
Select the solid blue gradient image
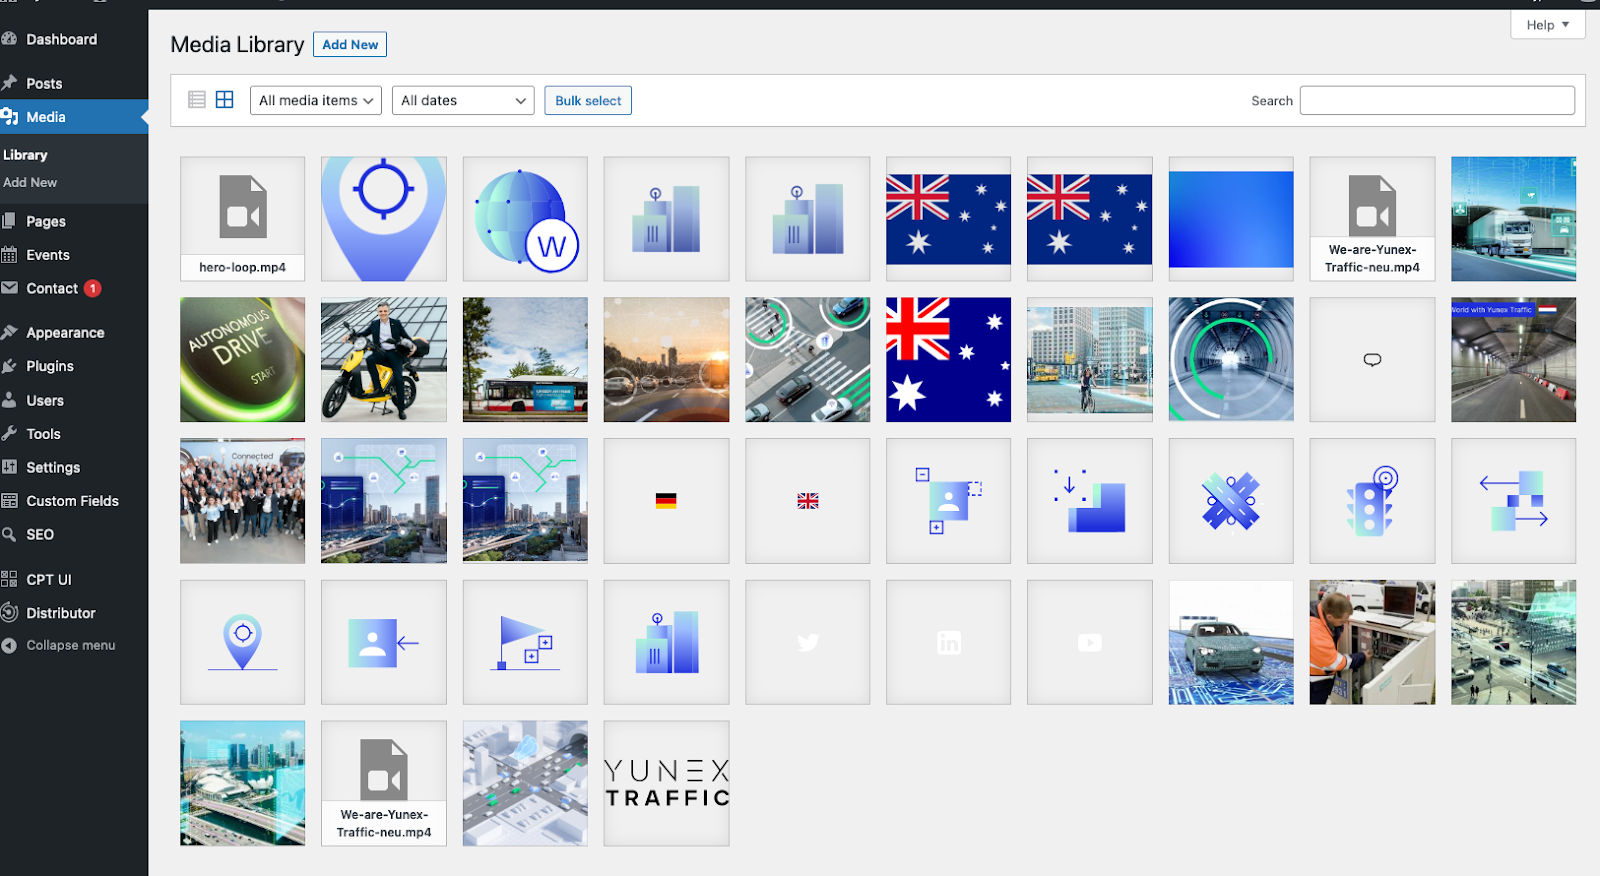pyautogui.click(x=1231, y=219)
